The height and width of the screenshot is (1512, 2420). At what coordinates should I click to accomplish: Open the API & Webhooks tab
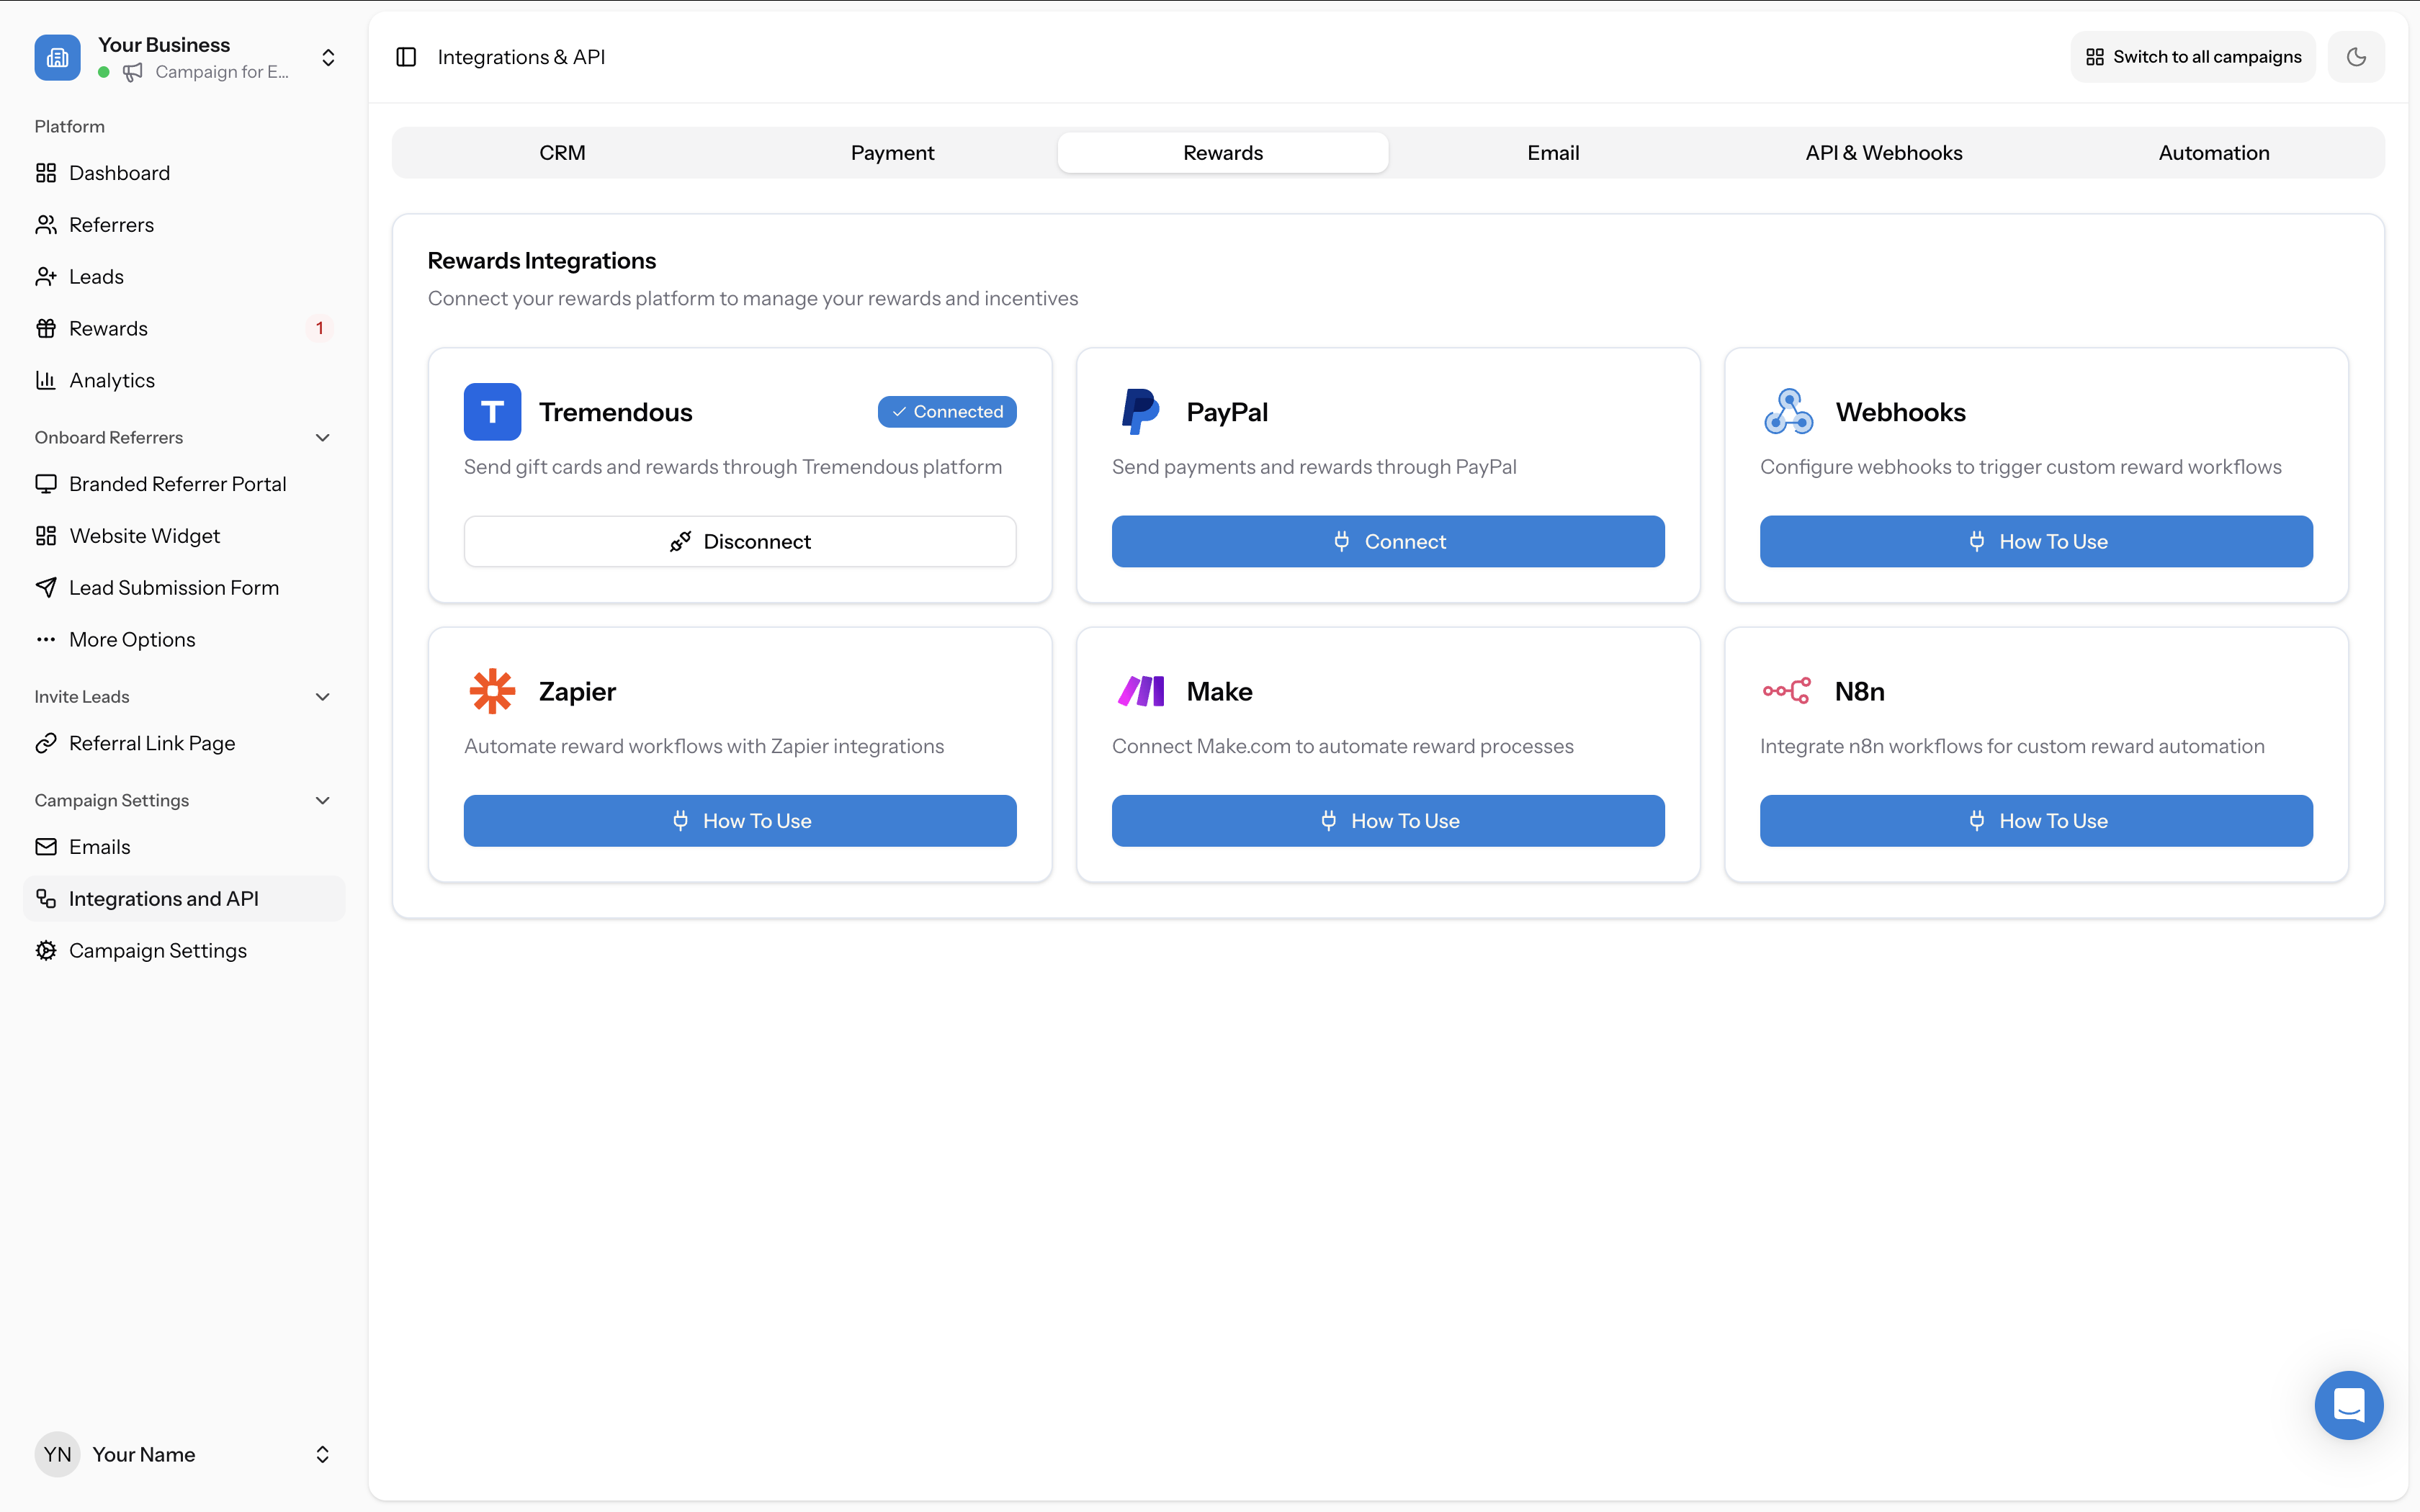(x=1883, y=152)
